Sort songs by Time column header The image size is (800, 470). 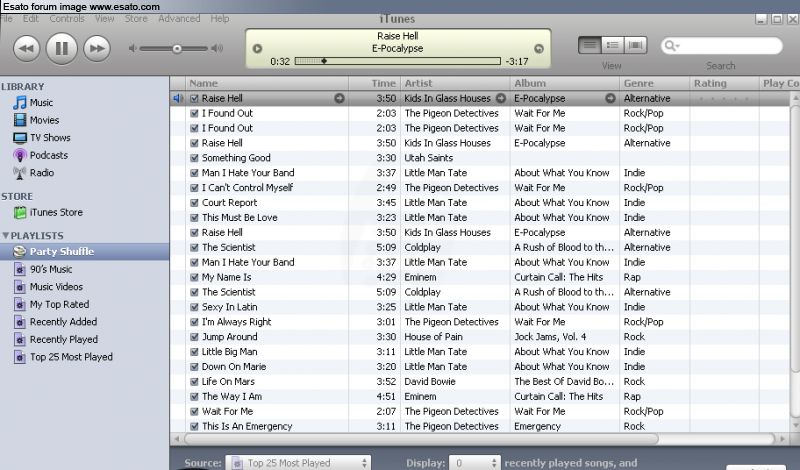point(374,83)
